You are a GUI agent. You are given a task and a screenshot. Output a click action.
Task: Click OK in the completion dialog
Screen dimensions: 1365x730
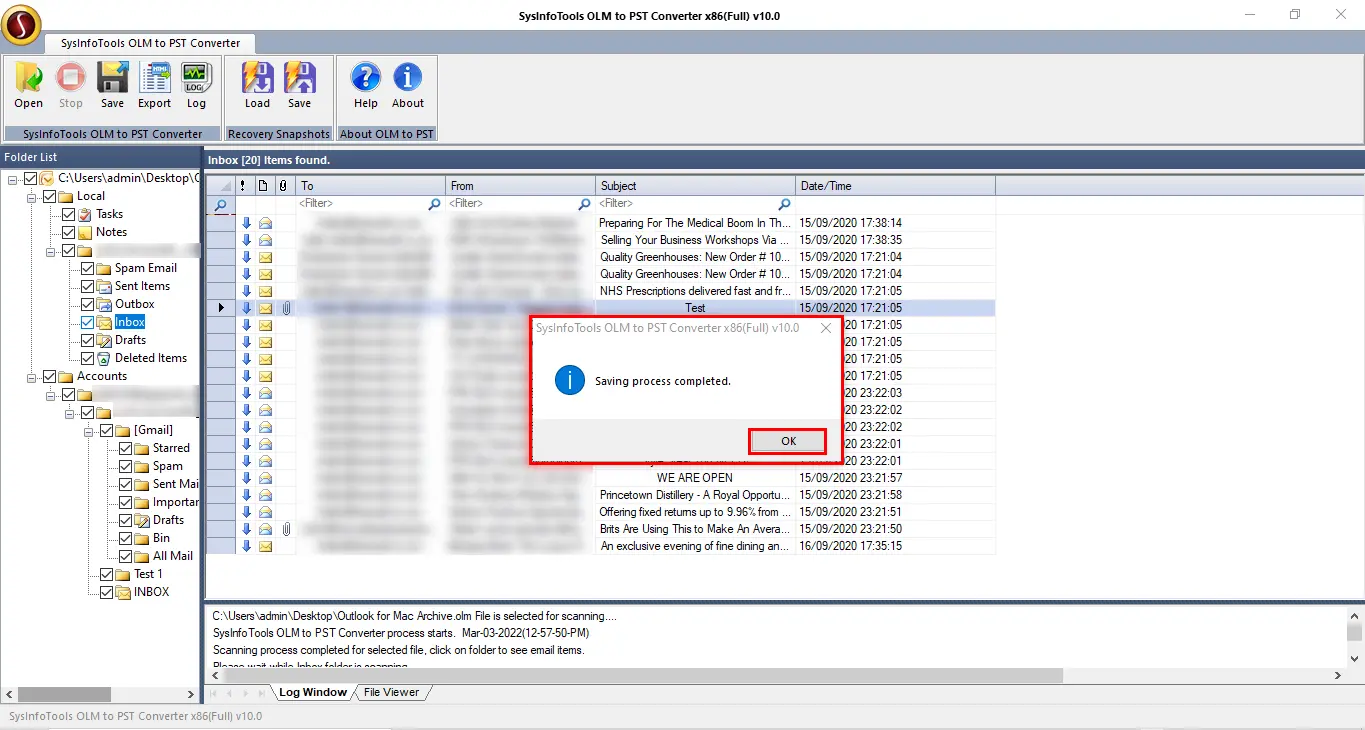pyautogui.click(x=788, y=441)
